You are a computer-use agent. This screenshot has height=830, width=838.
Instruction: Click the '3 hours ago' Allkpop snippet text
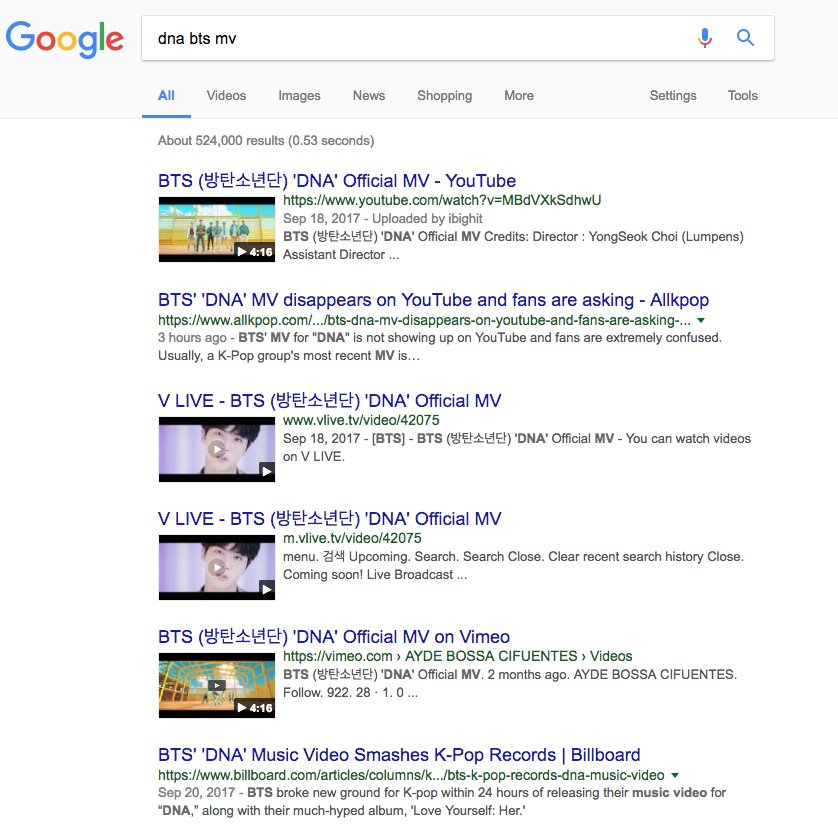point(192,338)
